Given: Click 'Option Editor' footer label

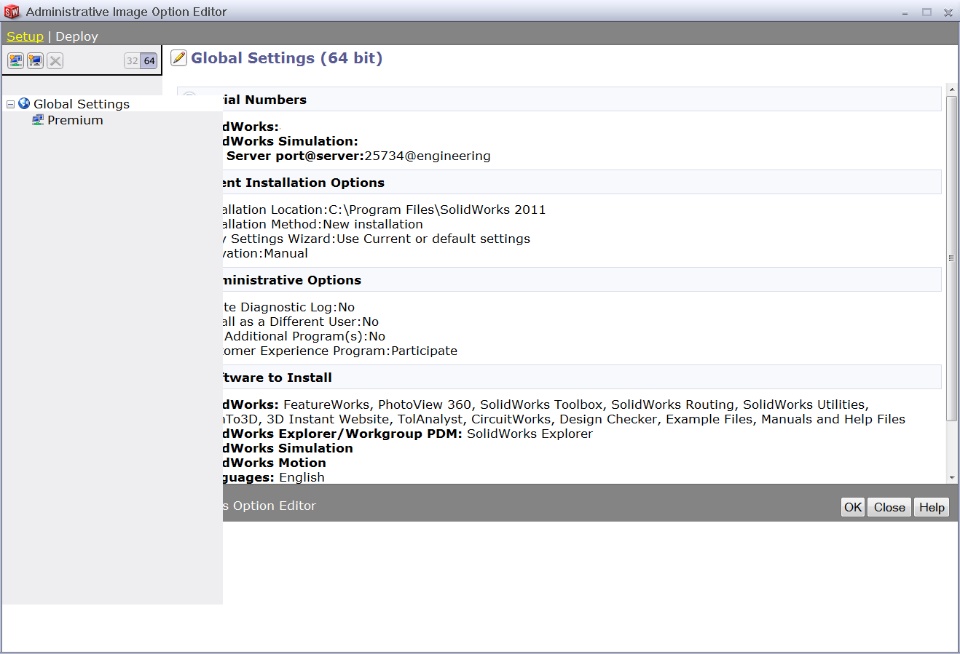Looking at the screenshot, I should [x=274, y=506].
